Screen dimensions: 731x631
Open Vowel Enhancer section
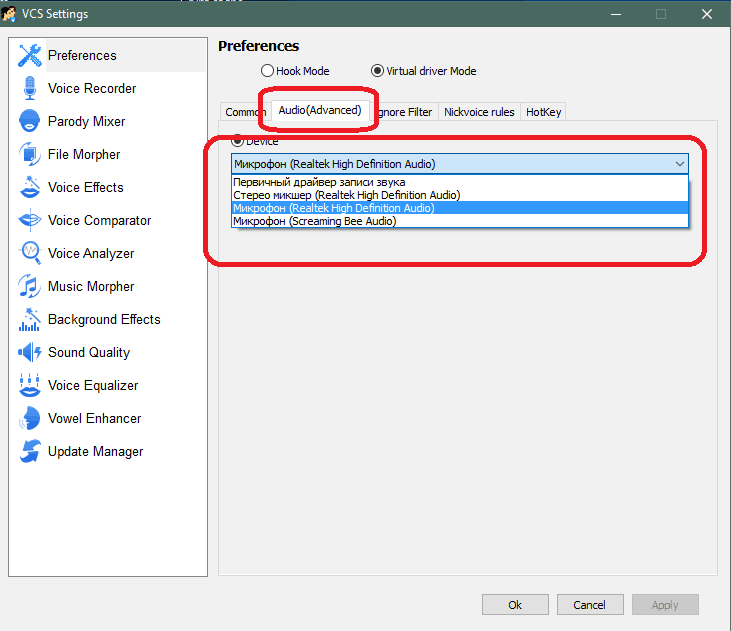tap(94, 418)
